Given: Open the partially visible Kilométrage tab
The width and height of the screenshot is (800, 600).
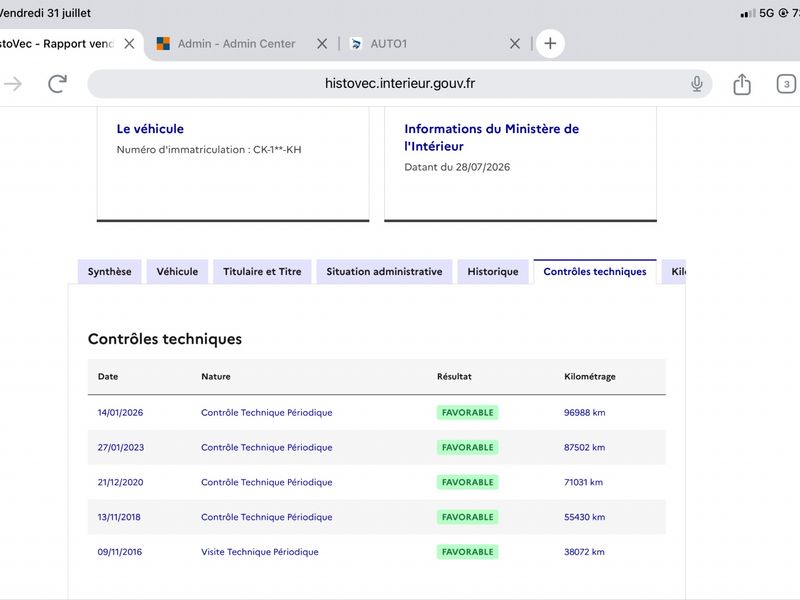Looking at the screenshot, I should (674, 271).
